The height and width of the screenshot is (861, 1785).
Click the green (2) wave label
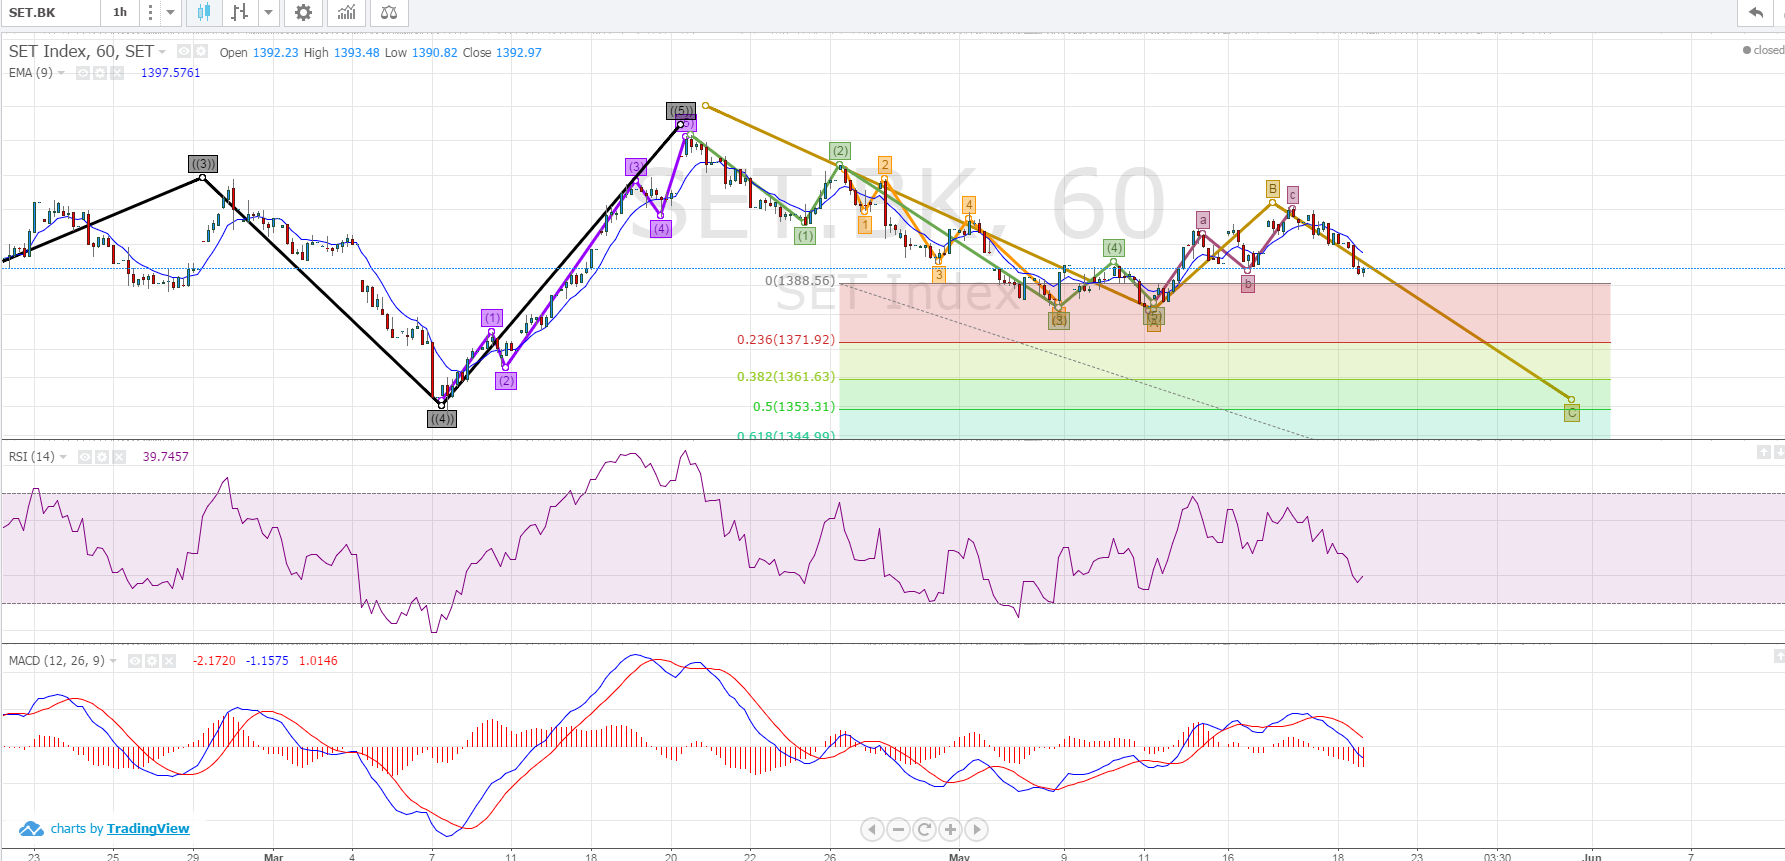click(x=840, y=151)
